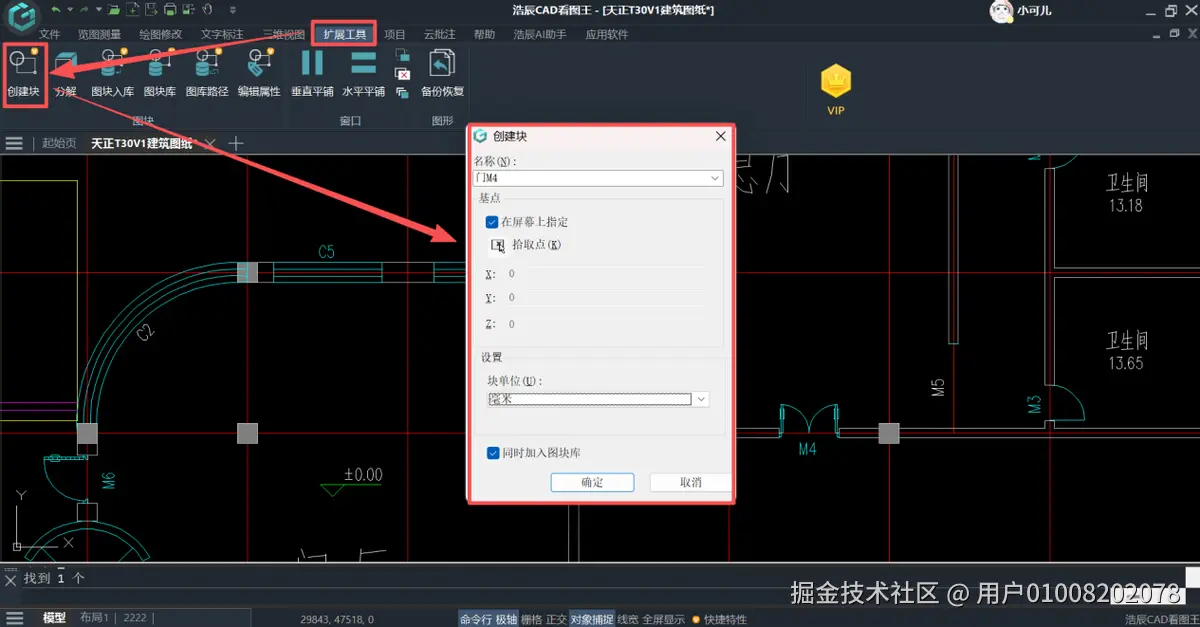Add a new drawing tab with plus icon
Screen dimensions: 1200x627
coord(236,143)
